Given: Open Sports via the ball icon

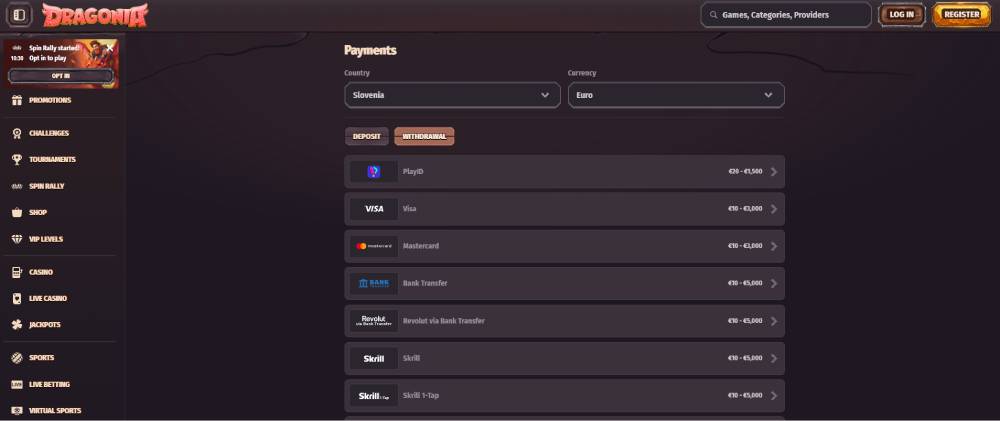Looking at the screenshot, I should click(x=17, y=358).
